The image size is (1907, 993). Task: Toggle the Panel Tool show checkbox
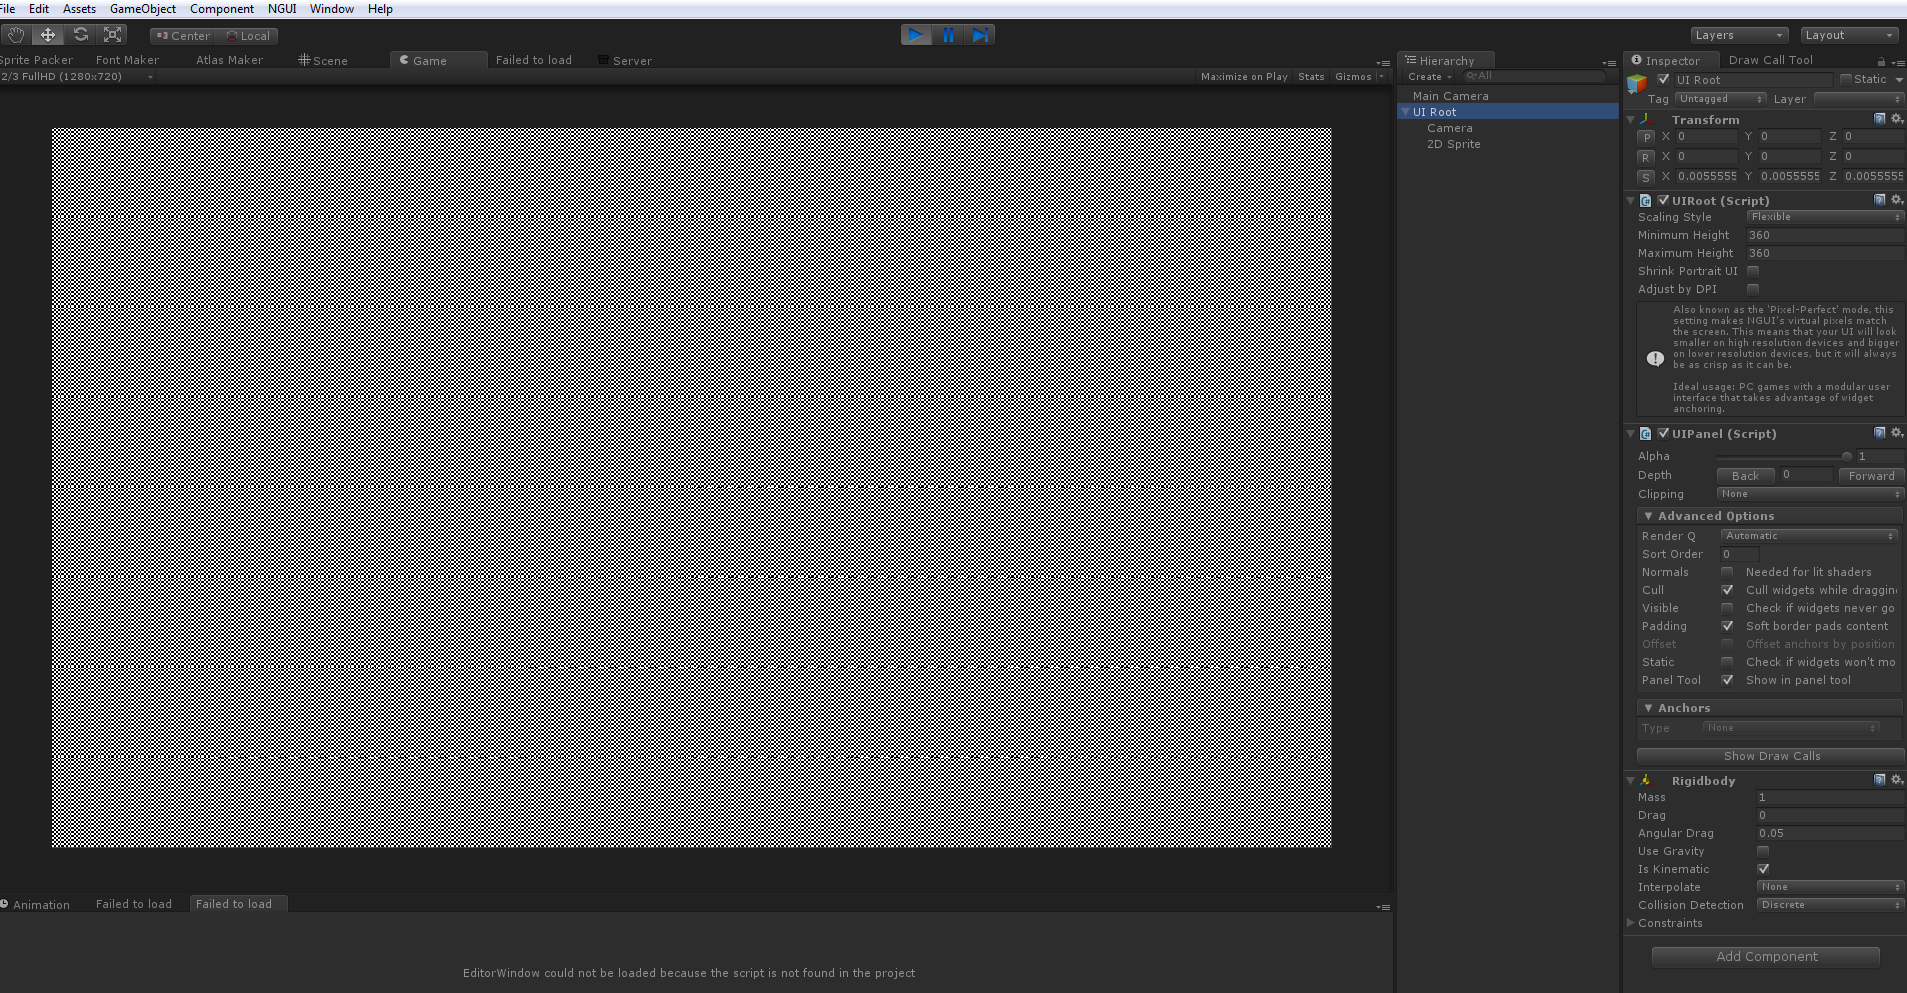(x=1727, y=680)
